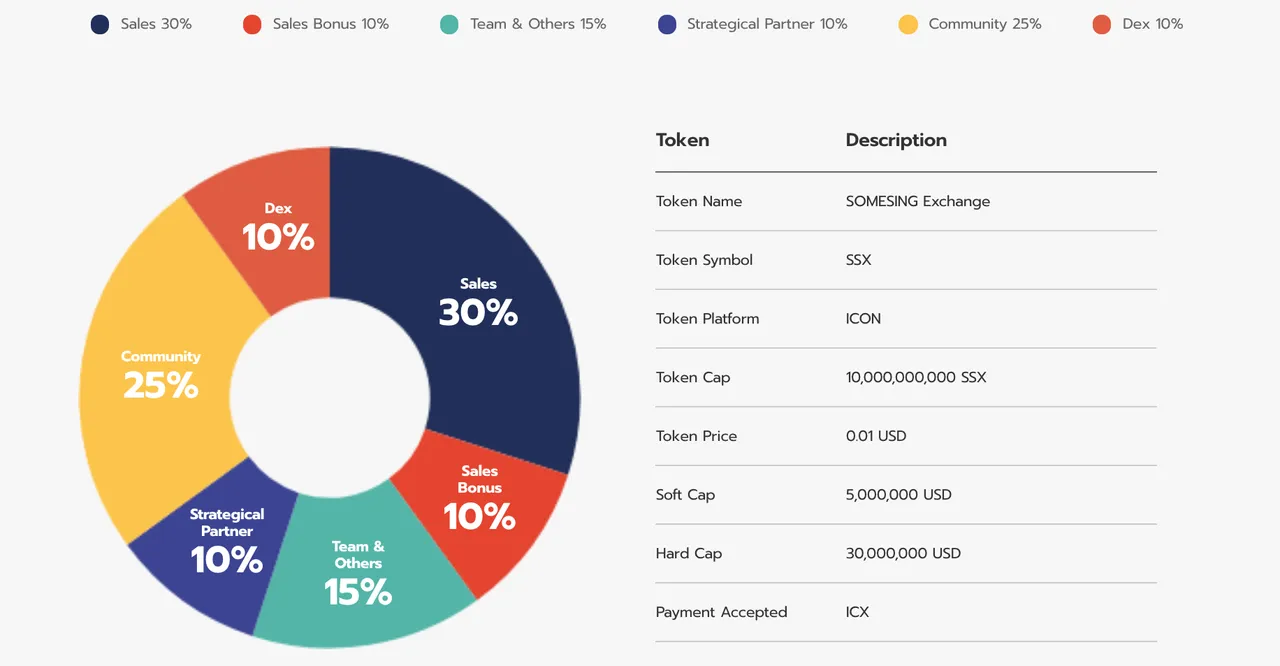Click the 'SSX' token symbol value
The image size is (1280, 666).
click(x=858, y=260)
